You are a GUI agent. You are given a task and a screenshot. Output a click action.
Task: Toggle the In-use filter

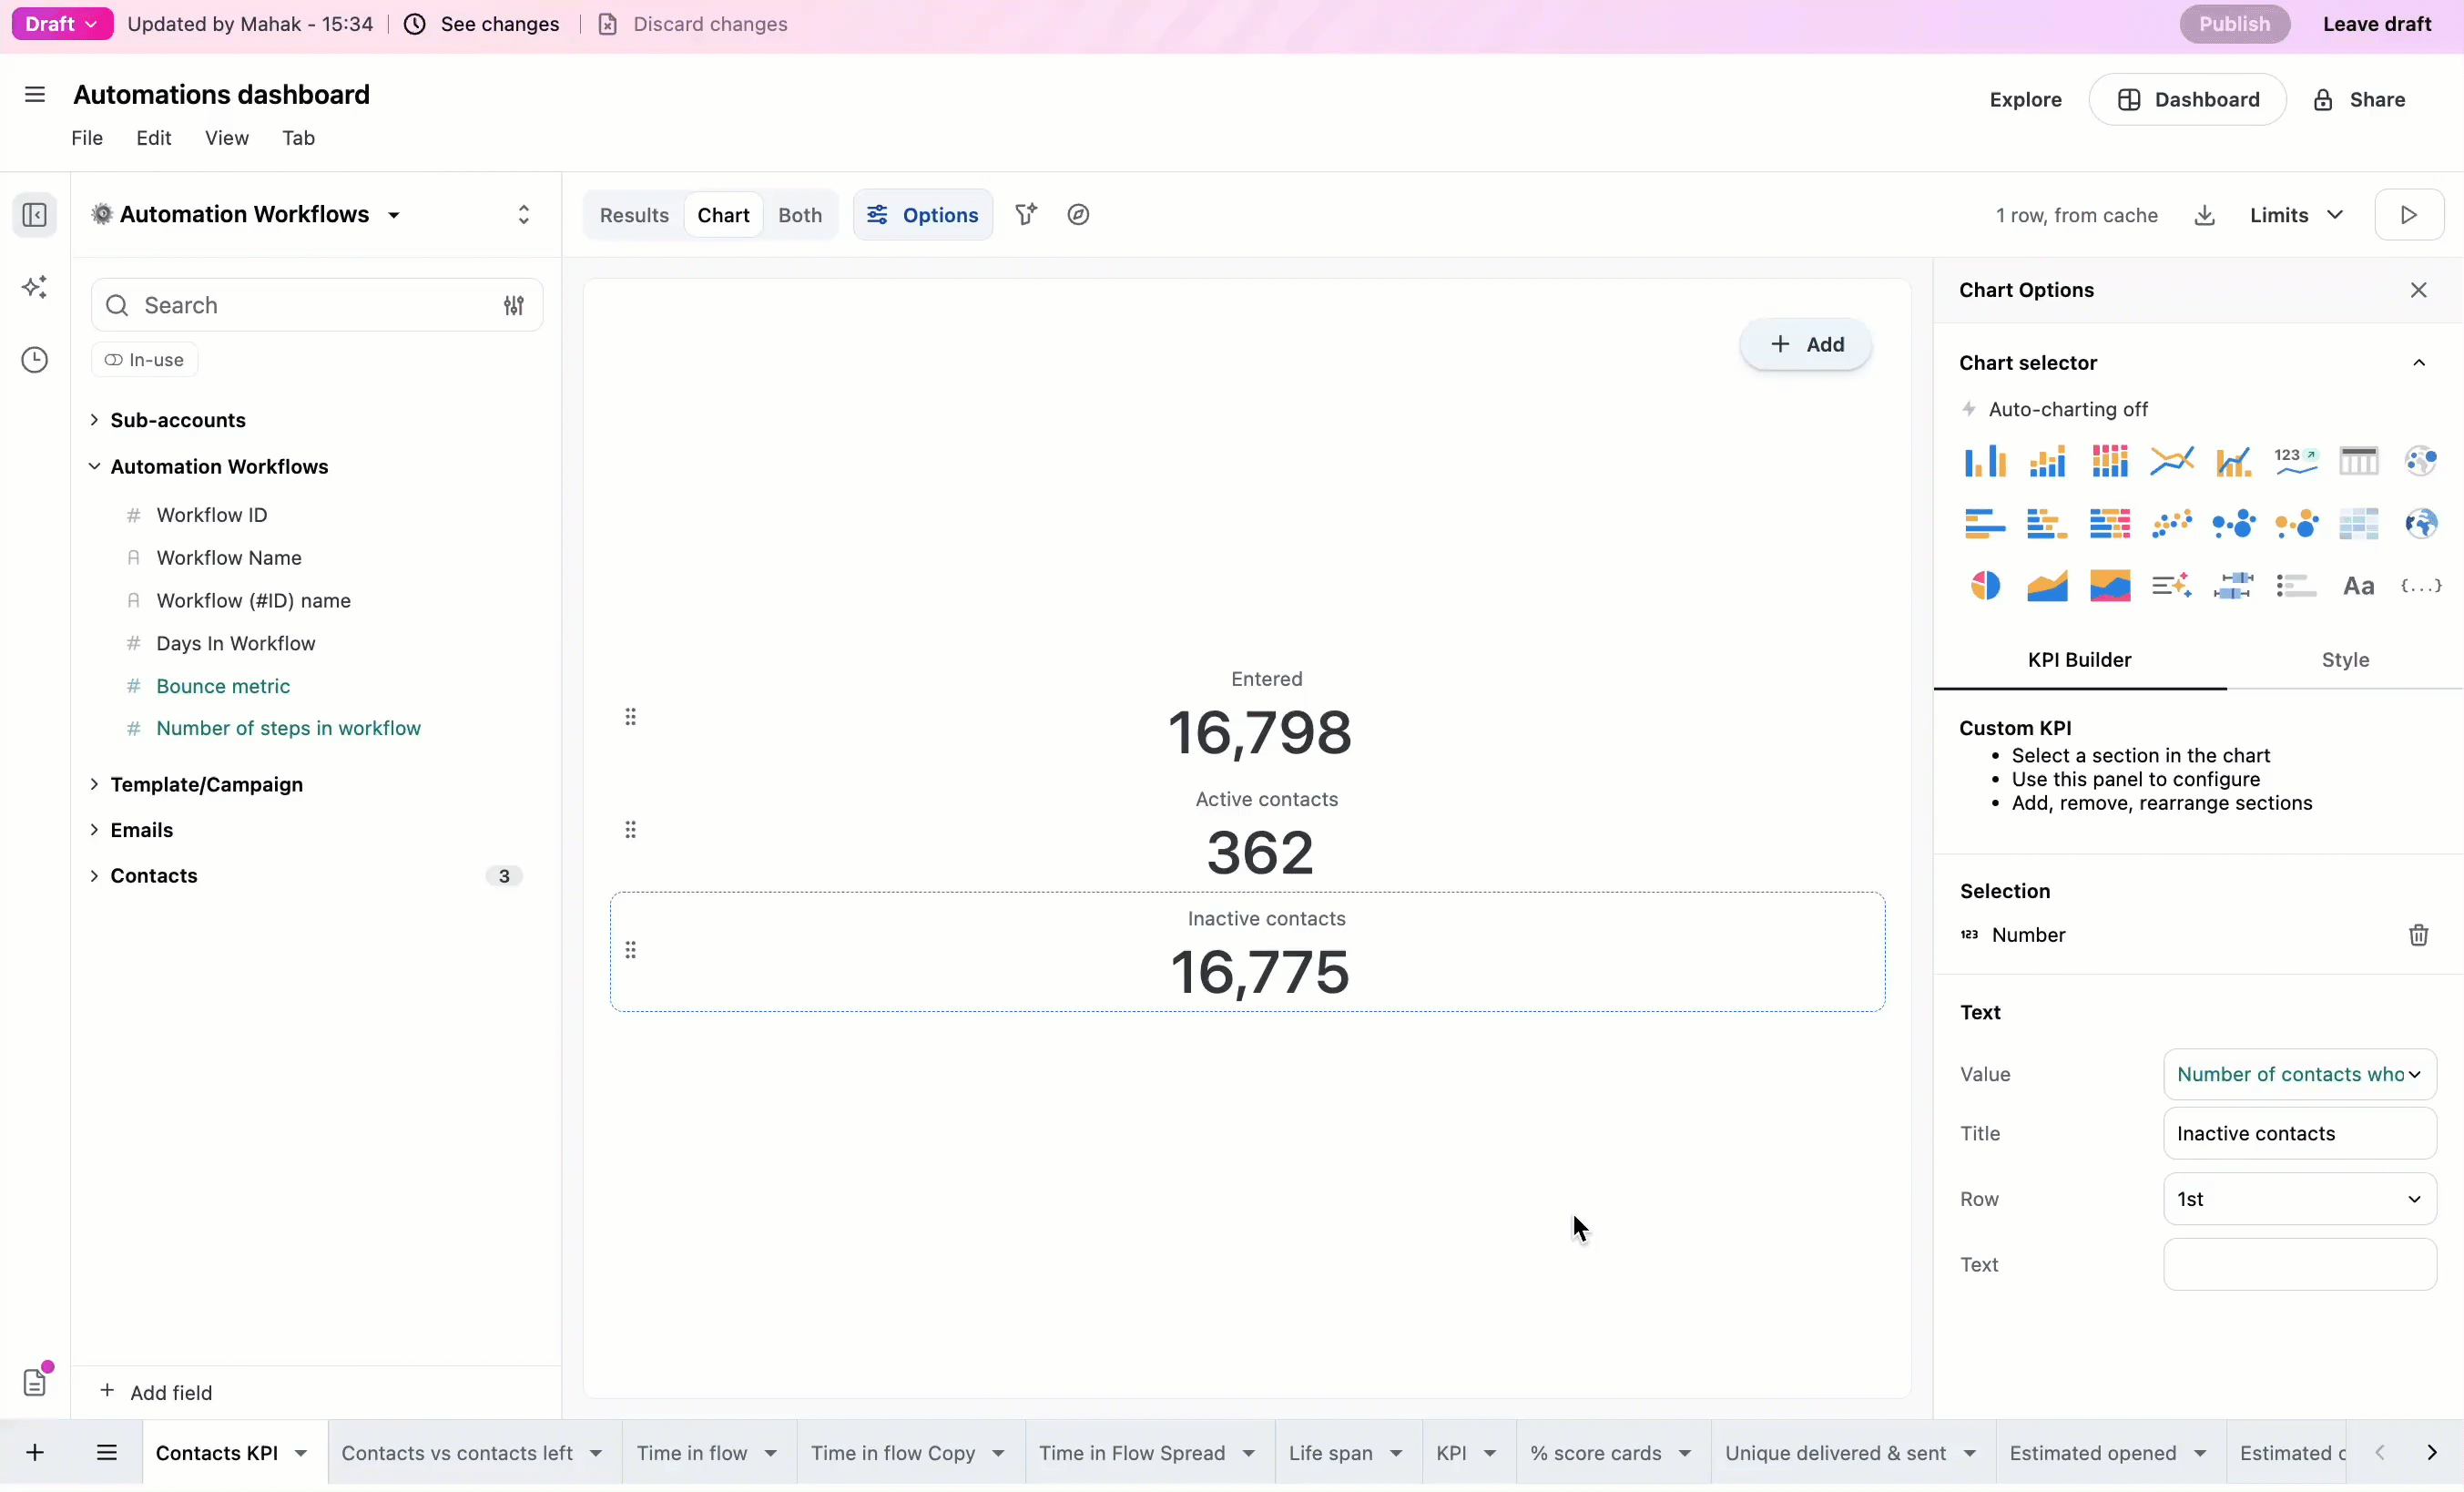(144, 359)
